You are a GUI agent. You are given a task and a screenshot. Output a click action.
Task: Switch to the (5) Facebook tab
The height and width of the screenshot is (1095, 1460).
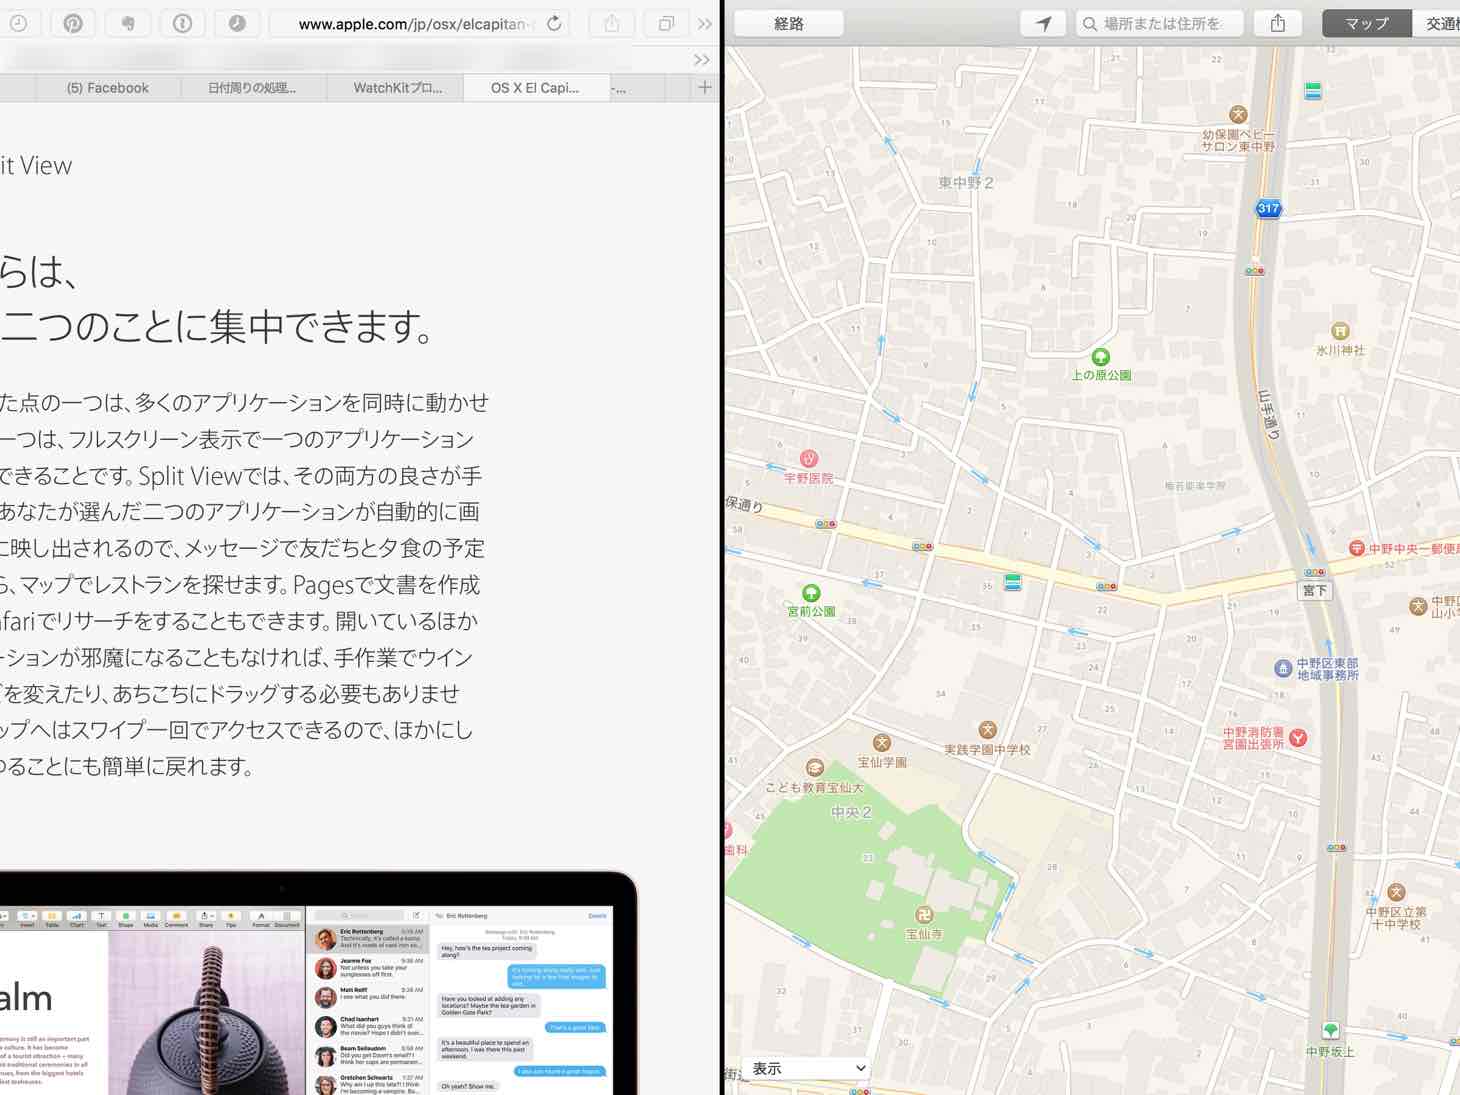coord(108,88)
